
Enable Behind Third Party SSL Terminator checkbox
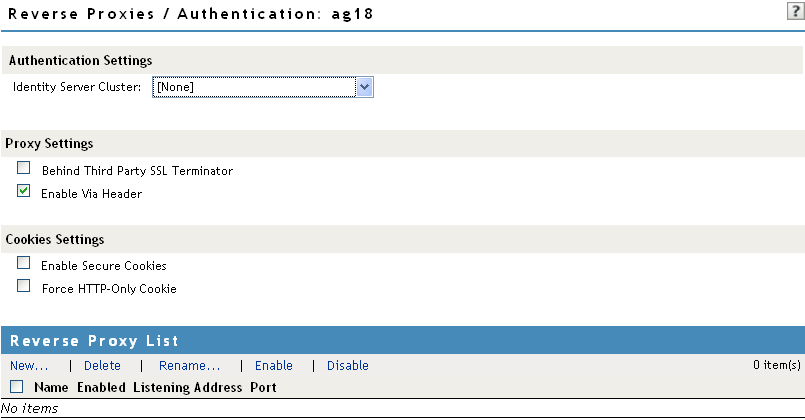[24, 169]
